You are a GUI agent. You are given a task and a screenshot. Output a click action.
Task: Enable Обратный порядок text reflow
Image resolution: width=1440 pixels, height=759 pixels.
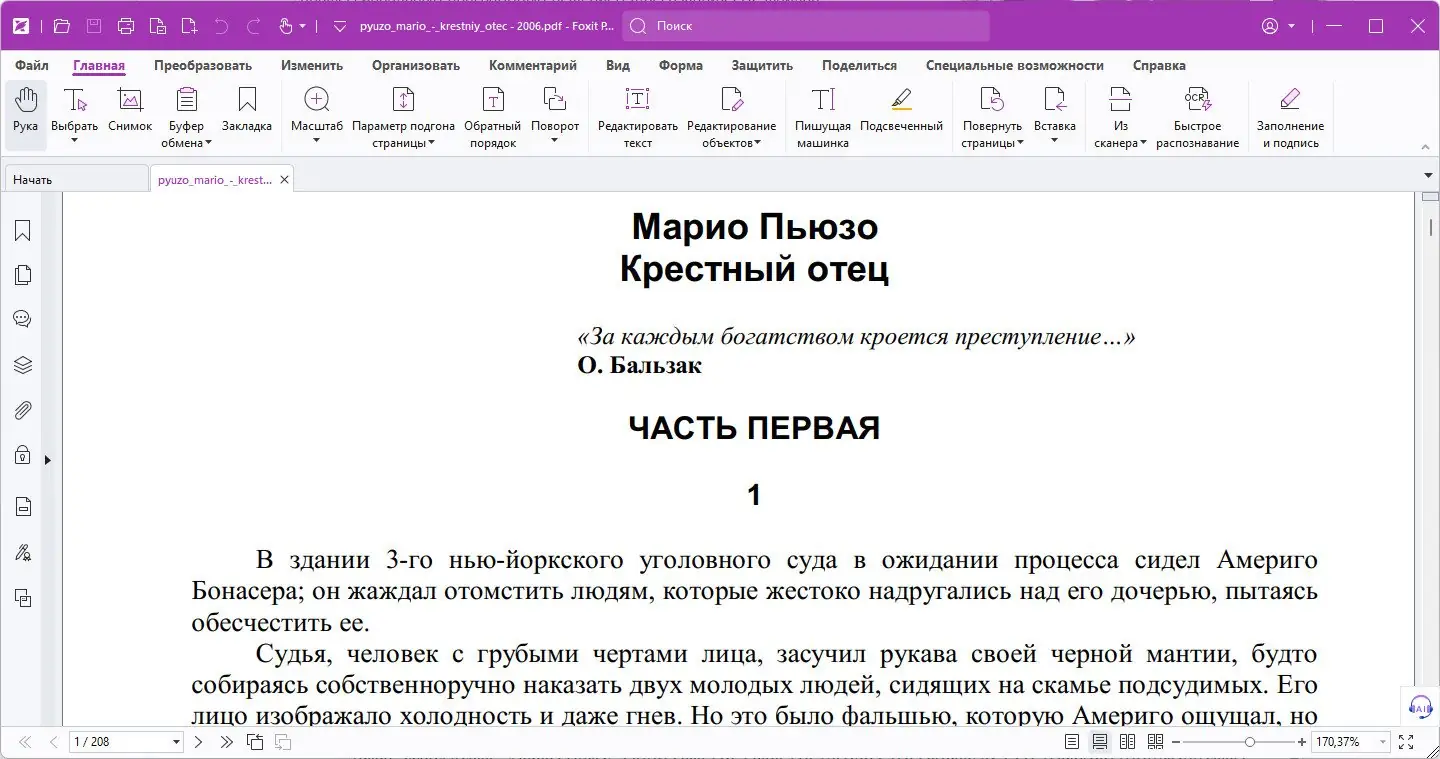click(x=493, y=118)
